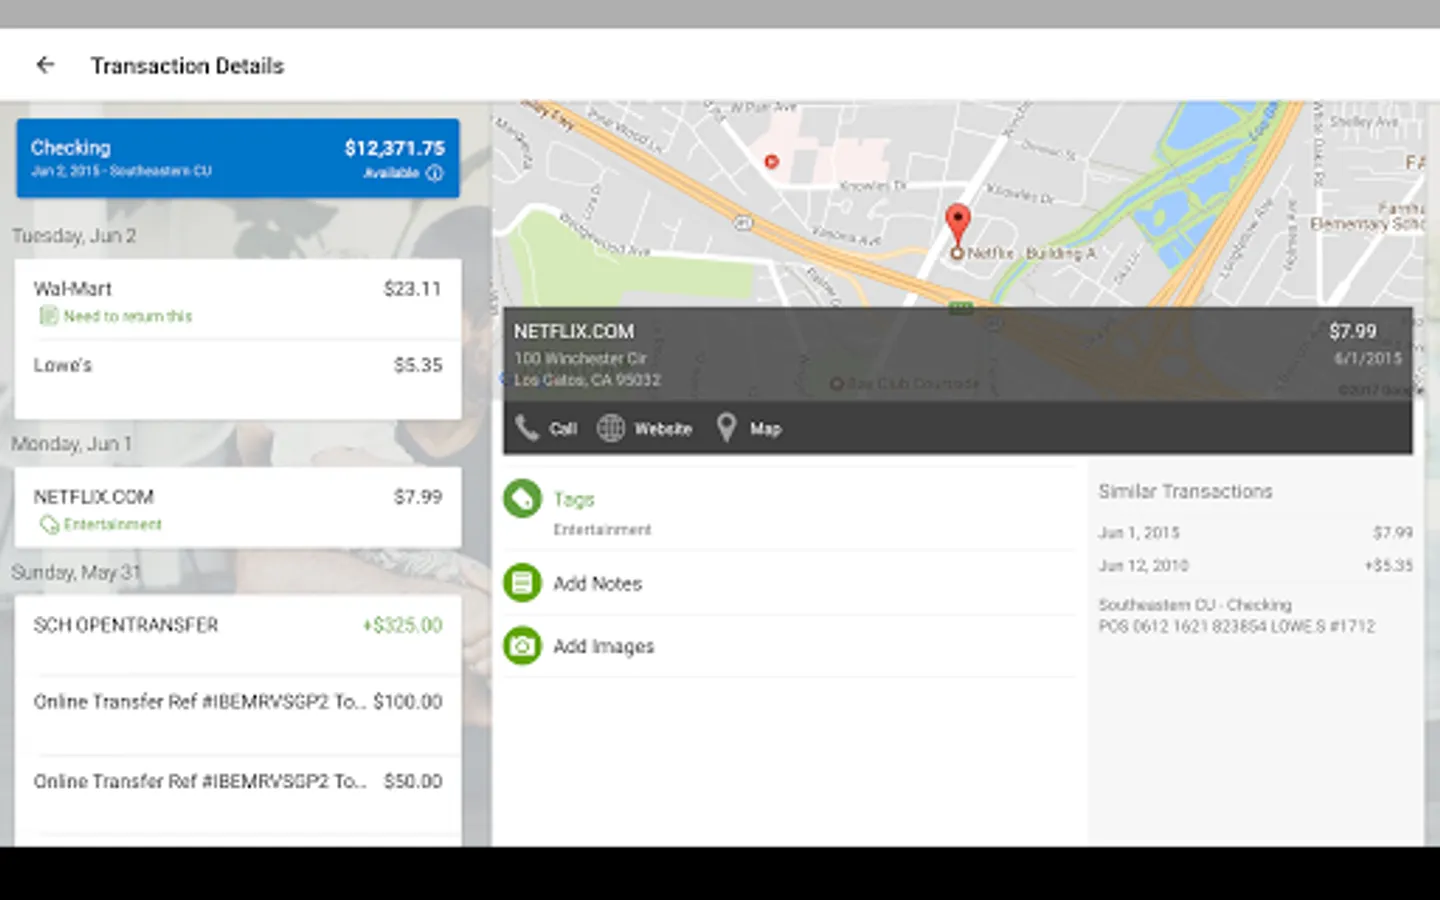Select the green Tags icon

click(522, 498)
